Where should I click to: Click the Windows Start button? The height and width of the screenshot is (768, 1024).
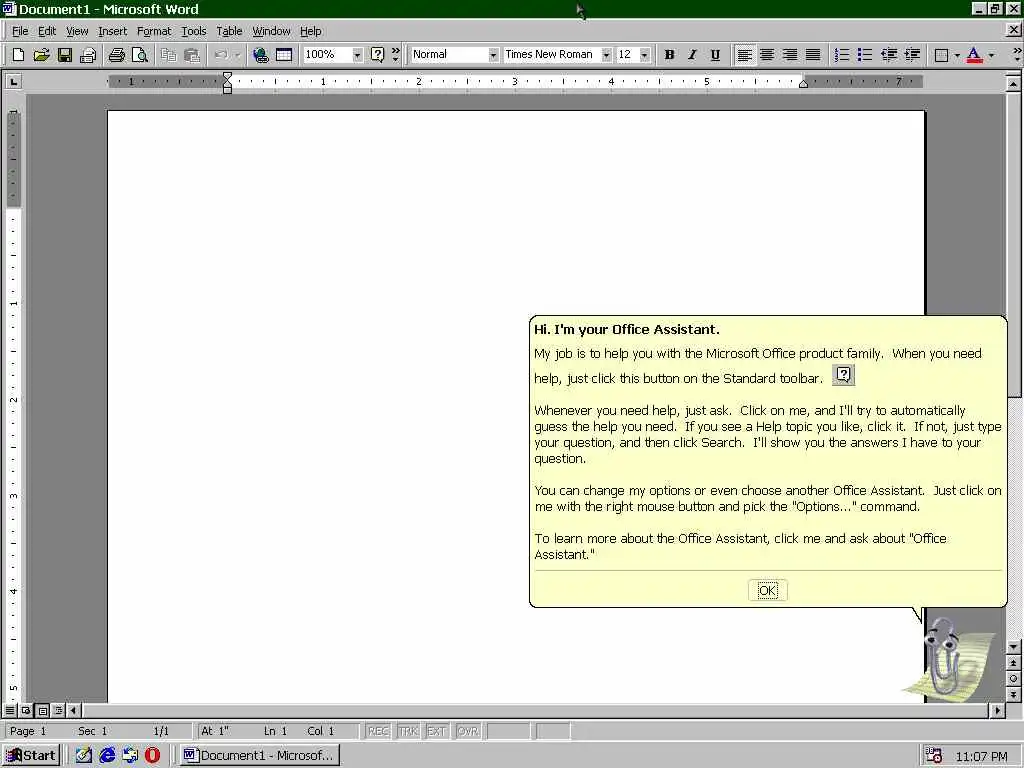pyautogui.click(x=31, y=756)
